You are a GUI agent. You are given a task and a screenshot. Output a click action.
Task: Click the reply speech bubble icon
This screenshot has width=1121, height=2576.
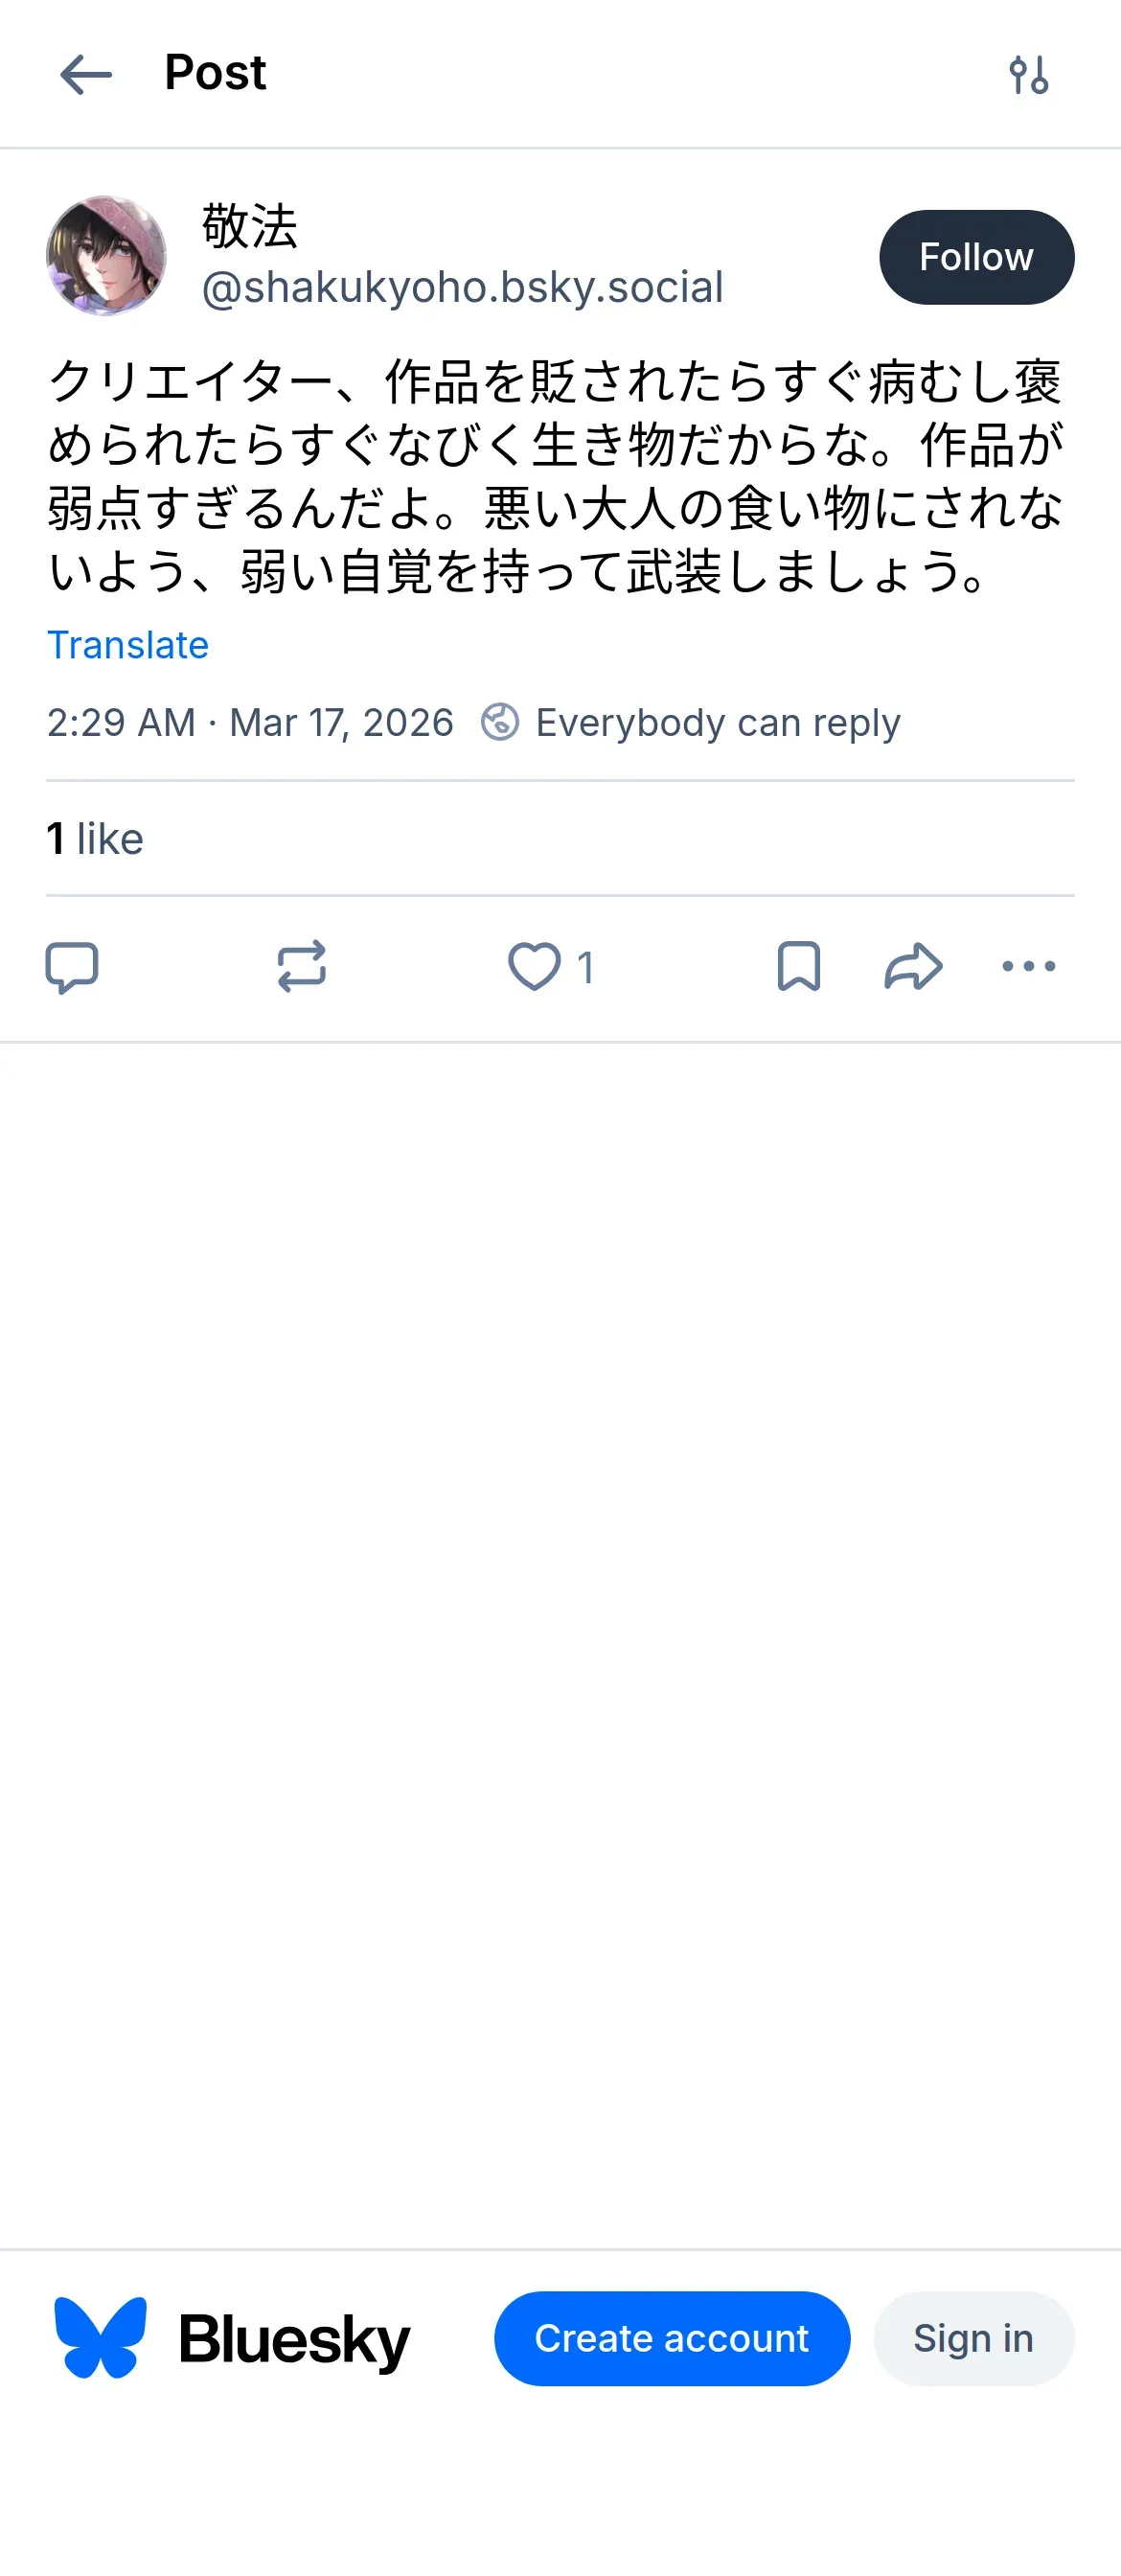tap(72, 967)
